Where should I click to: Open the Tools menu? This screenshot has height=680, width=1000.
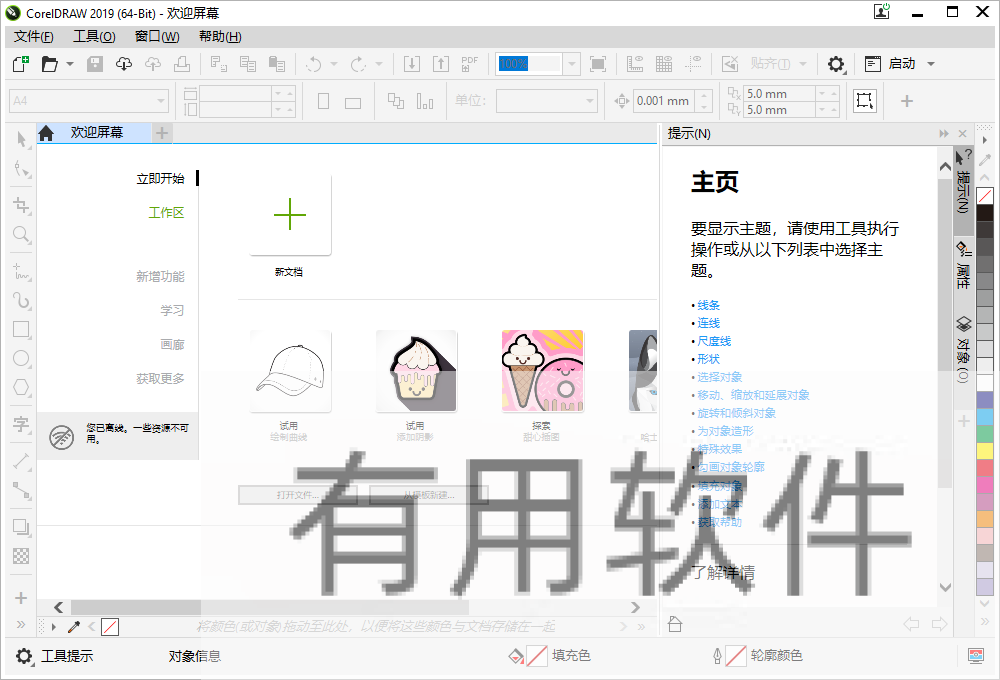click(x=94, y=36)
